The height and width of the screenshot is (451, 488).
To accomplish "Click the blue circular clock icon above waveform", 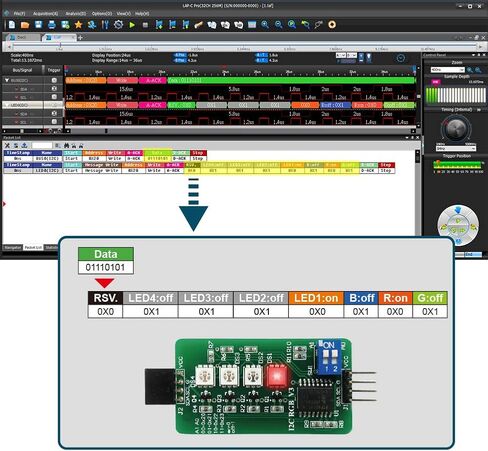I will (x=401, y=58).
